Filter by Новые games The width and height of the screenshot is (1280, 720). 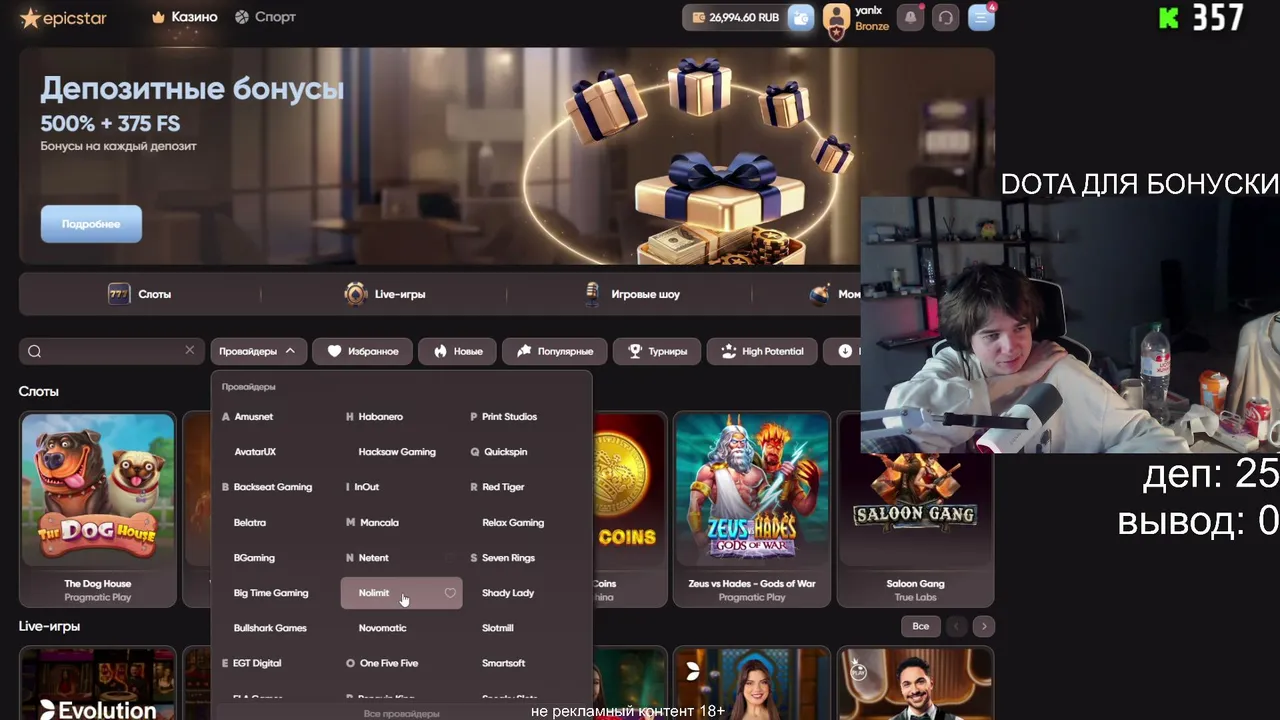click(457, 351)
